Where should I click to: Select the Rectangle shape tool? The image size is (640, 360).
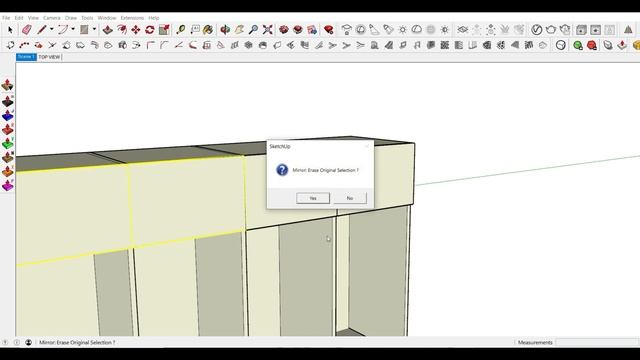coord(84,29)
